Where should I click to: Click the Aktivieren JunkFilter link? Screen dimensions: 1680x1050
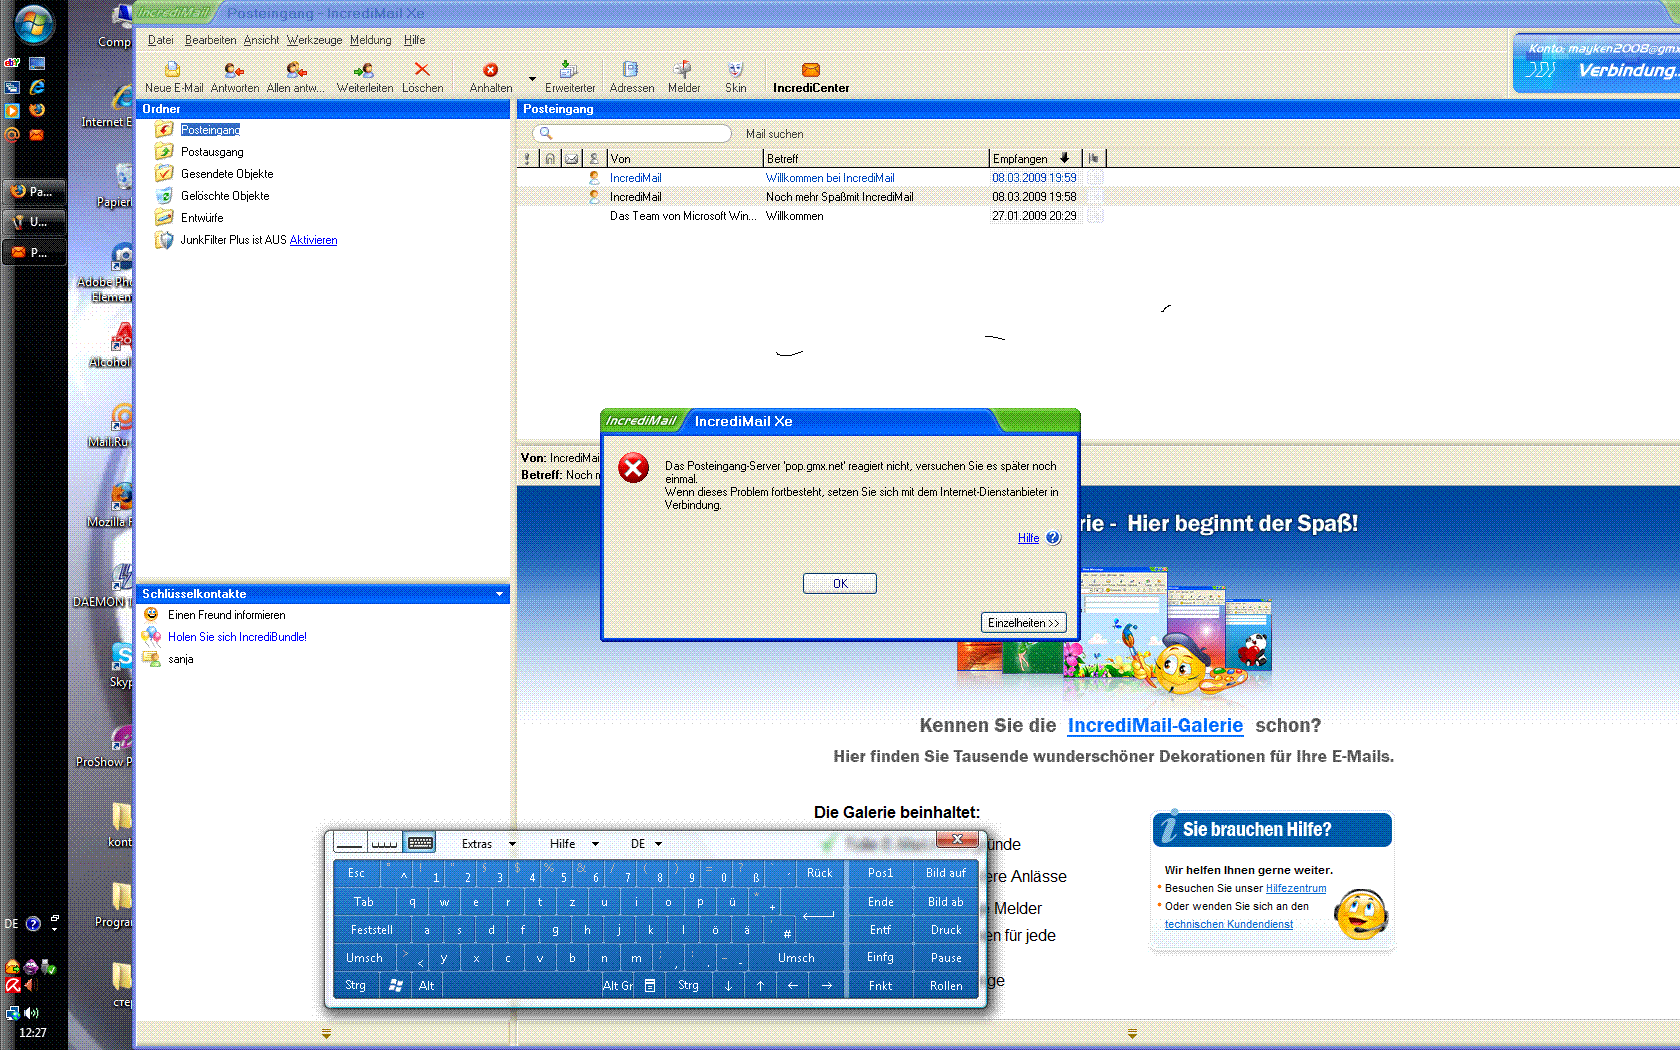click(313, 240)
